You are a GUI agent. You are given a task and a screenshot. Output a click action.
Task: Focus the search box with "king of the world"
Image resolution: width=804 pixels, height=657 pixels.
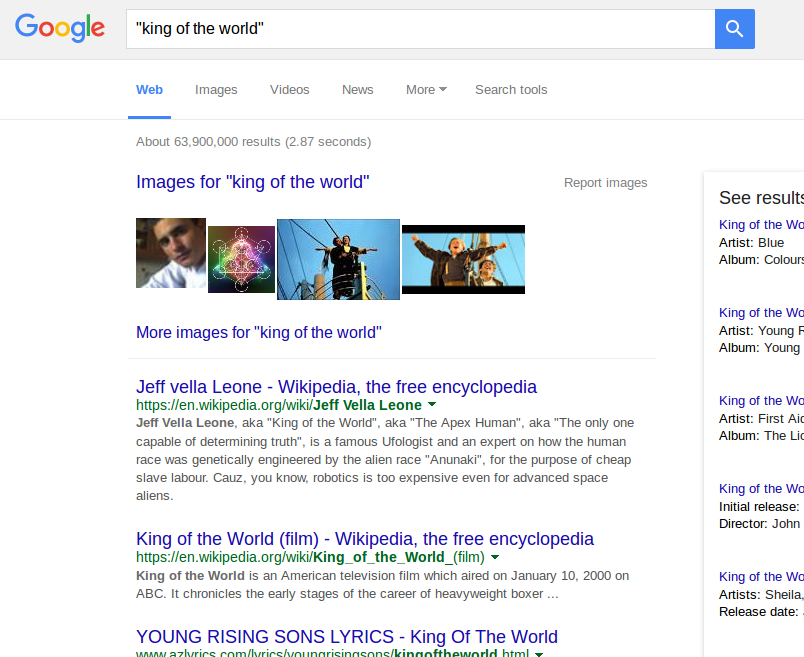pyautogui.click(x=420, y=29)
